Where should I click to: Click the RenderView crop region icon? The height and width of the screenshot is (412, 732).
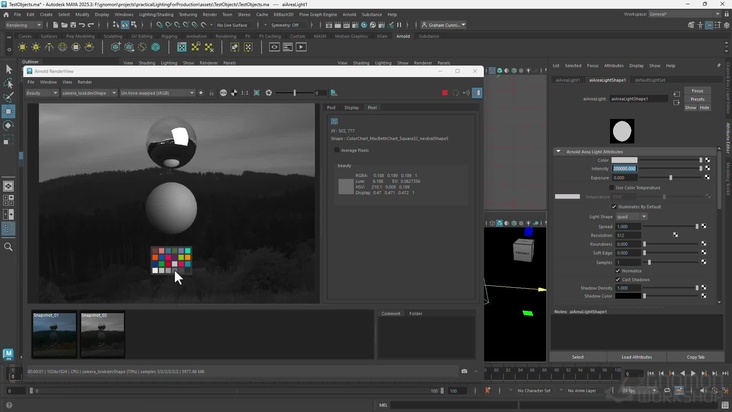[257, 93]
